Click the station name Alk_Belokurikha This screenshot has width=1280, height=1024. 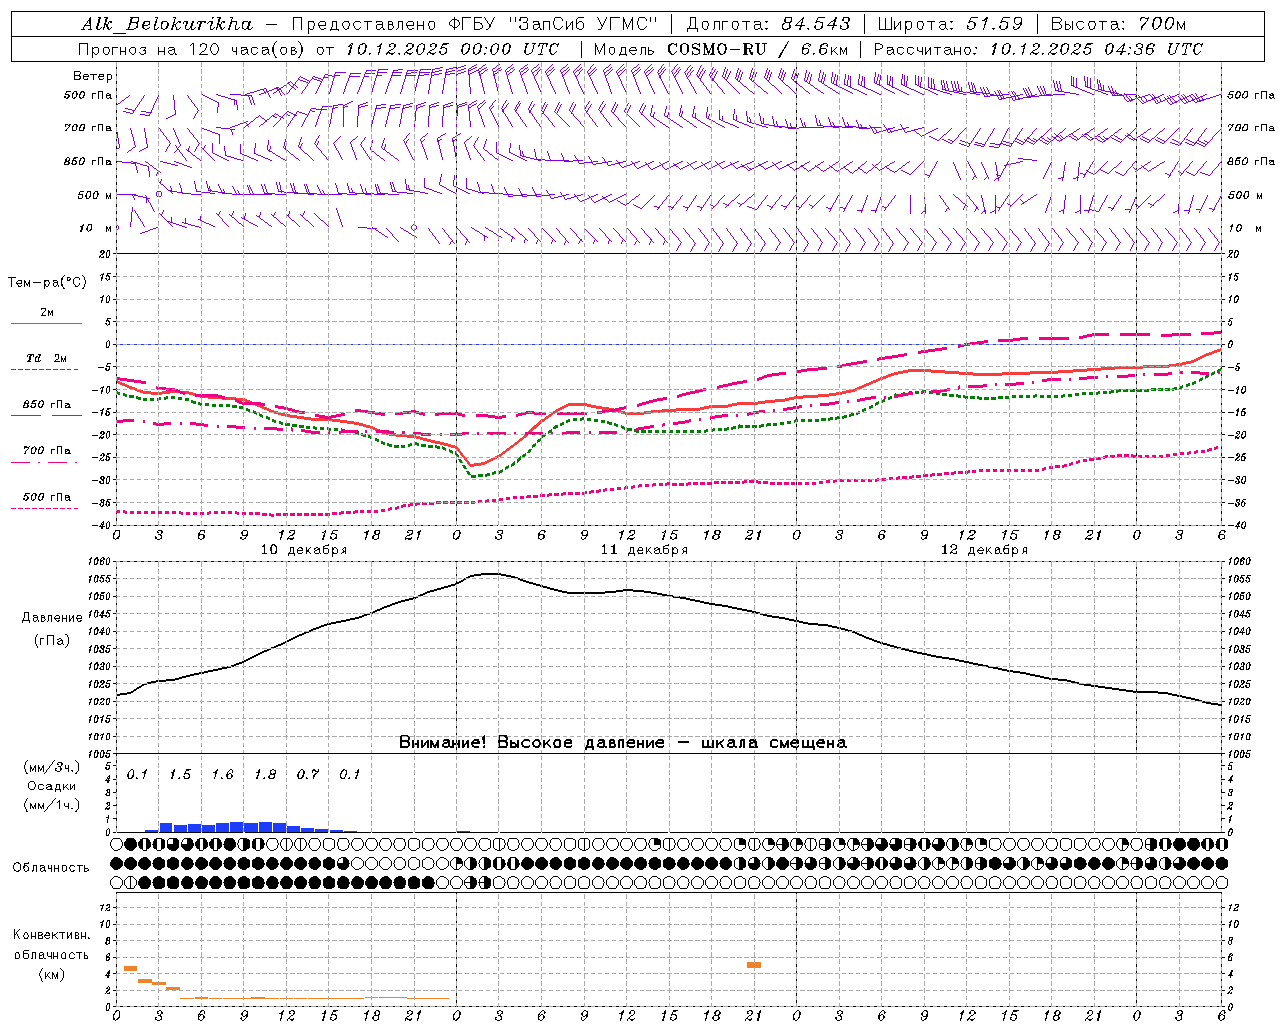167,24
